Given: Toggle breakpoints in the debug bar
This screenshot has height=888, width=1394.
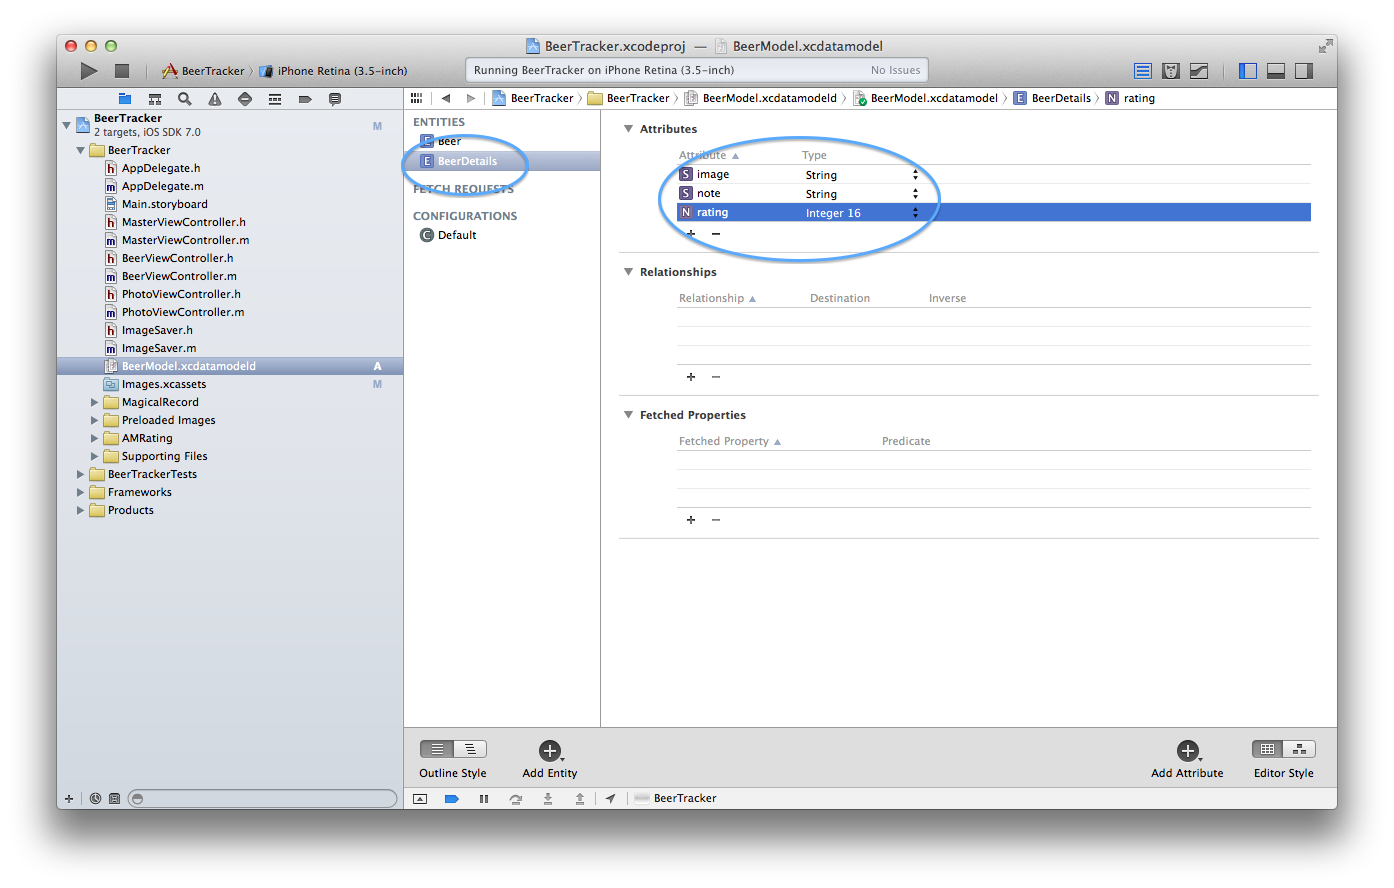Looking at the screenshot, I should click(452, 799).
